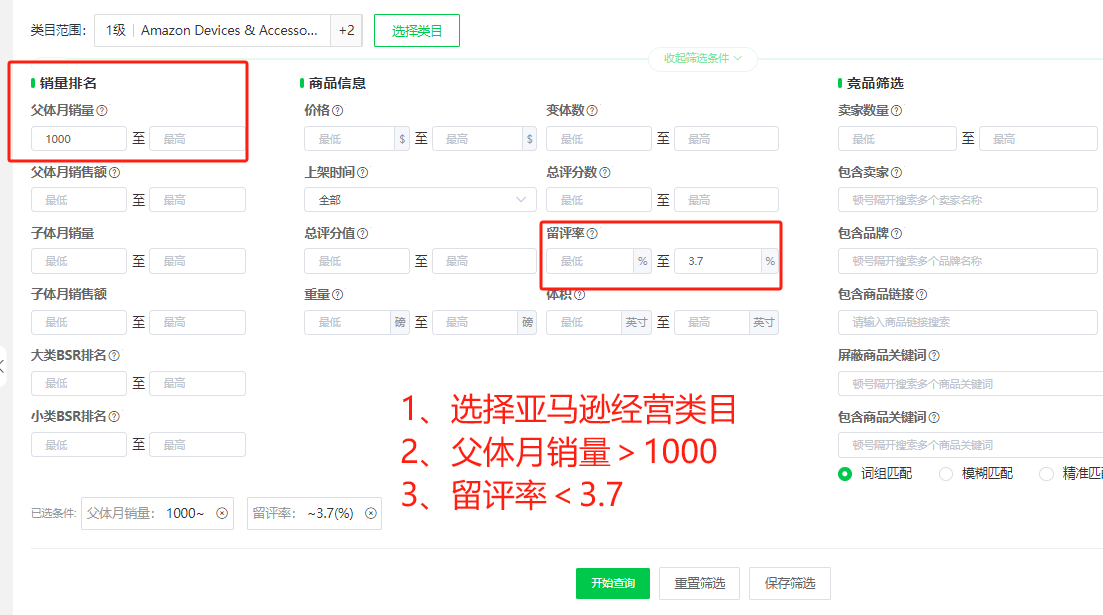Image resolution: width=1103 pixels, height=615 pixels.
Task: Remove the 留评率 ~3.7(%) filter tag
Action: [370, 513]
